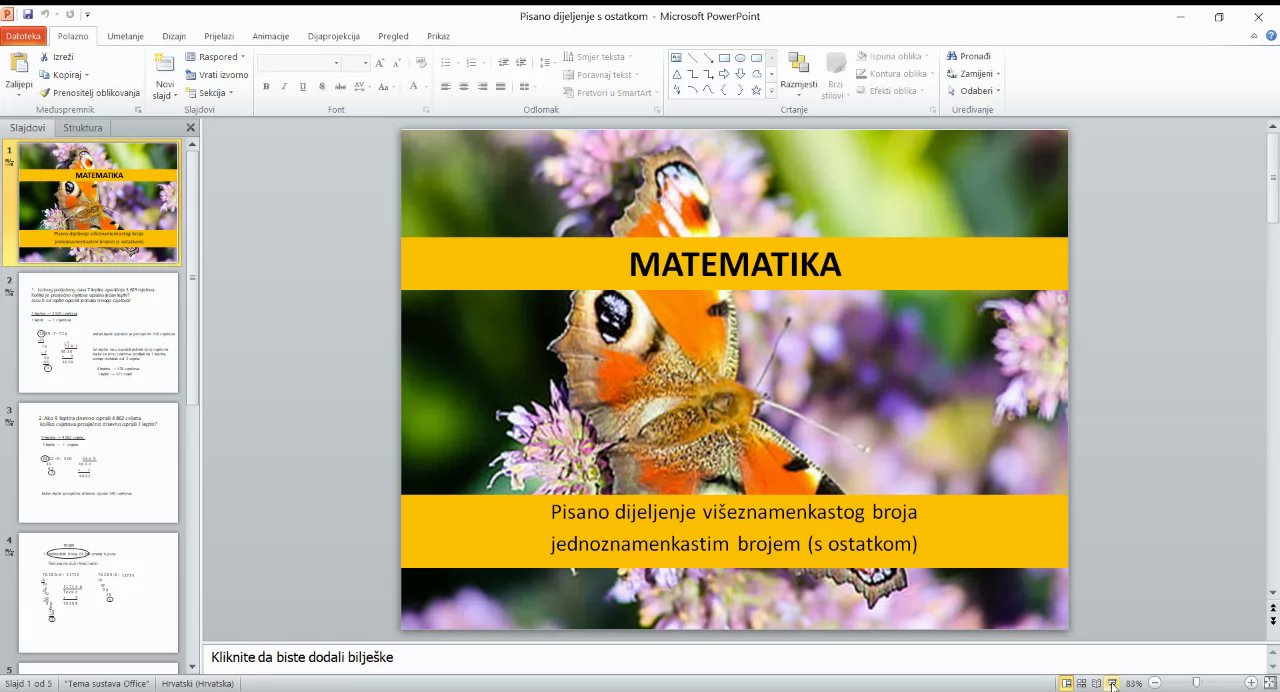
Task: Click Vrati izvorno reset button
Action: coord(217,75)
